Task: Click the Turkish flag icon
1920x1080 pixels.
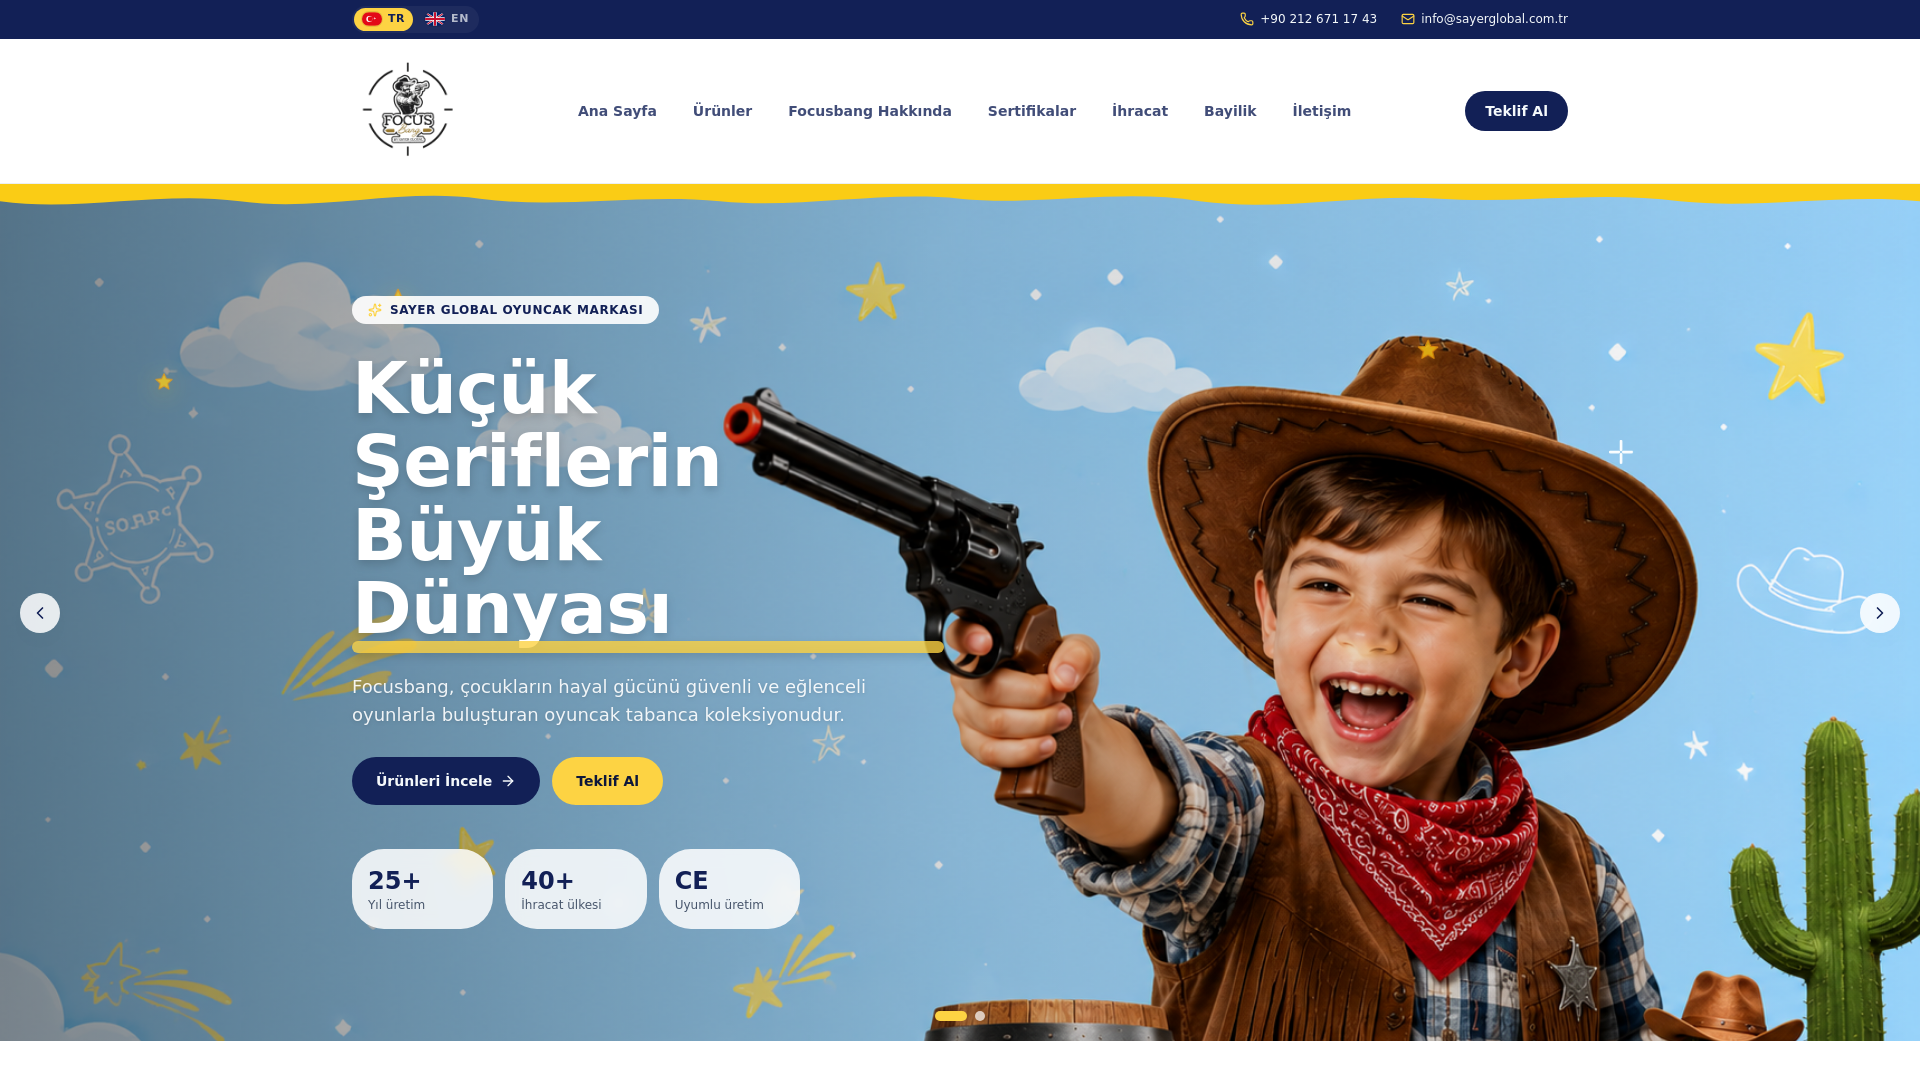Action: 372,19
